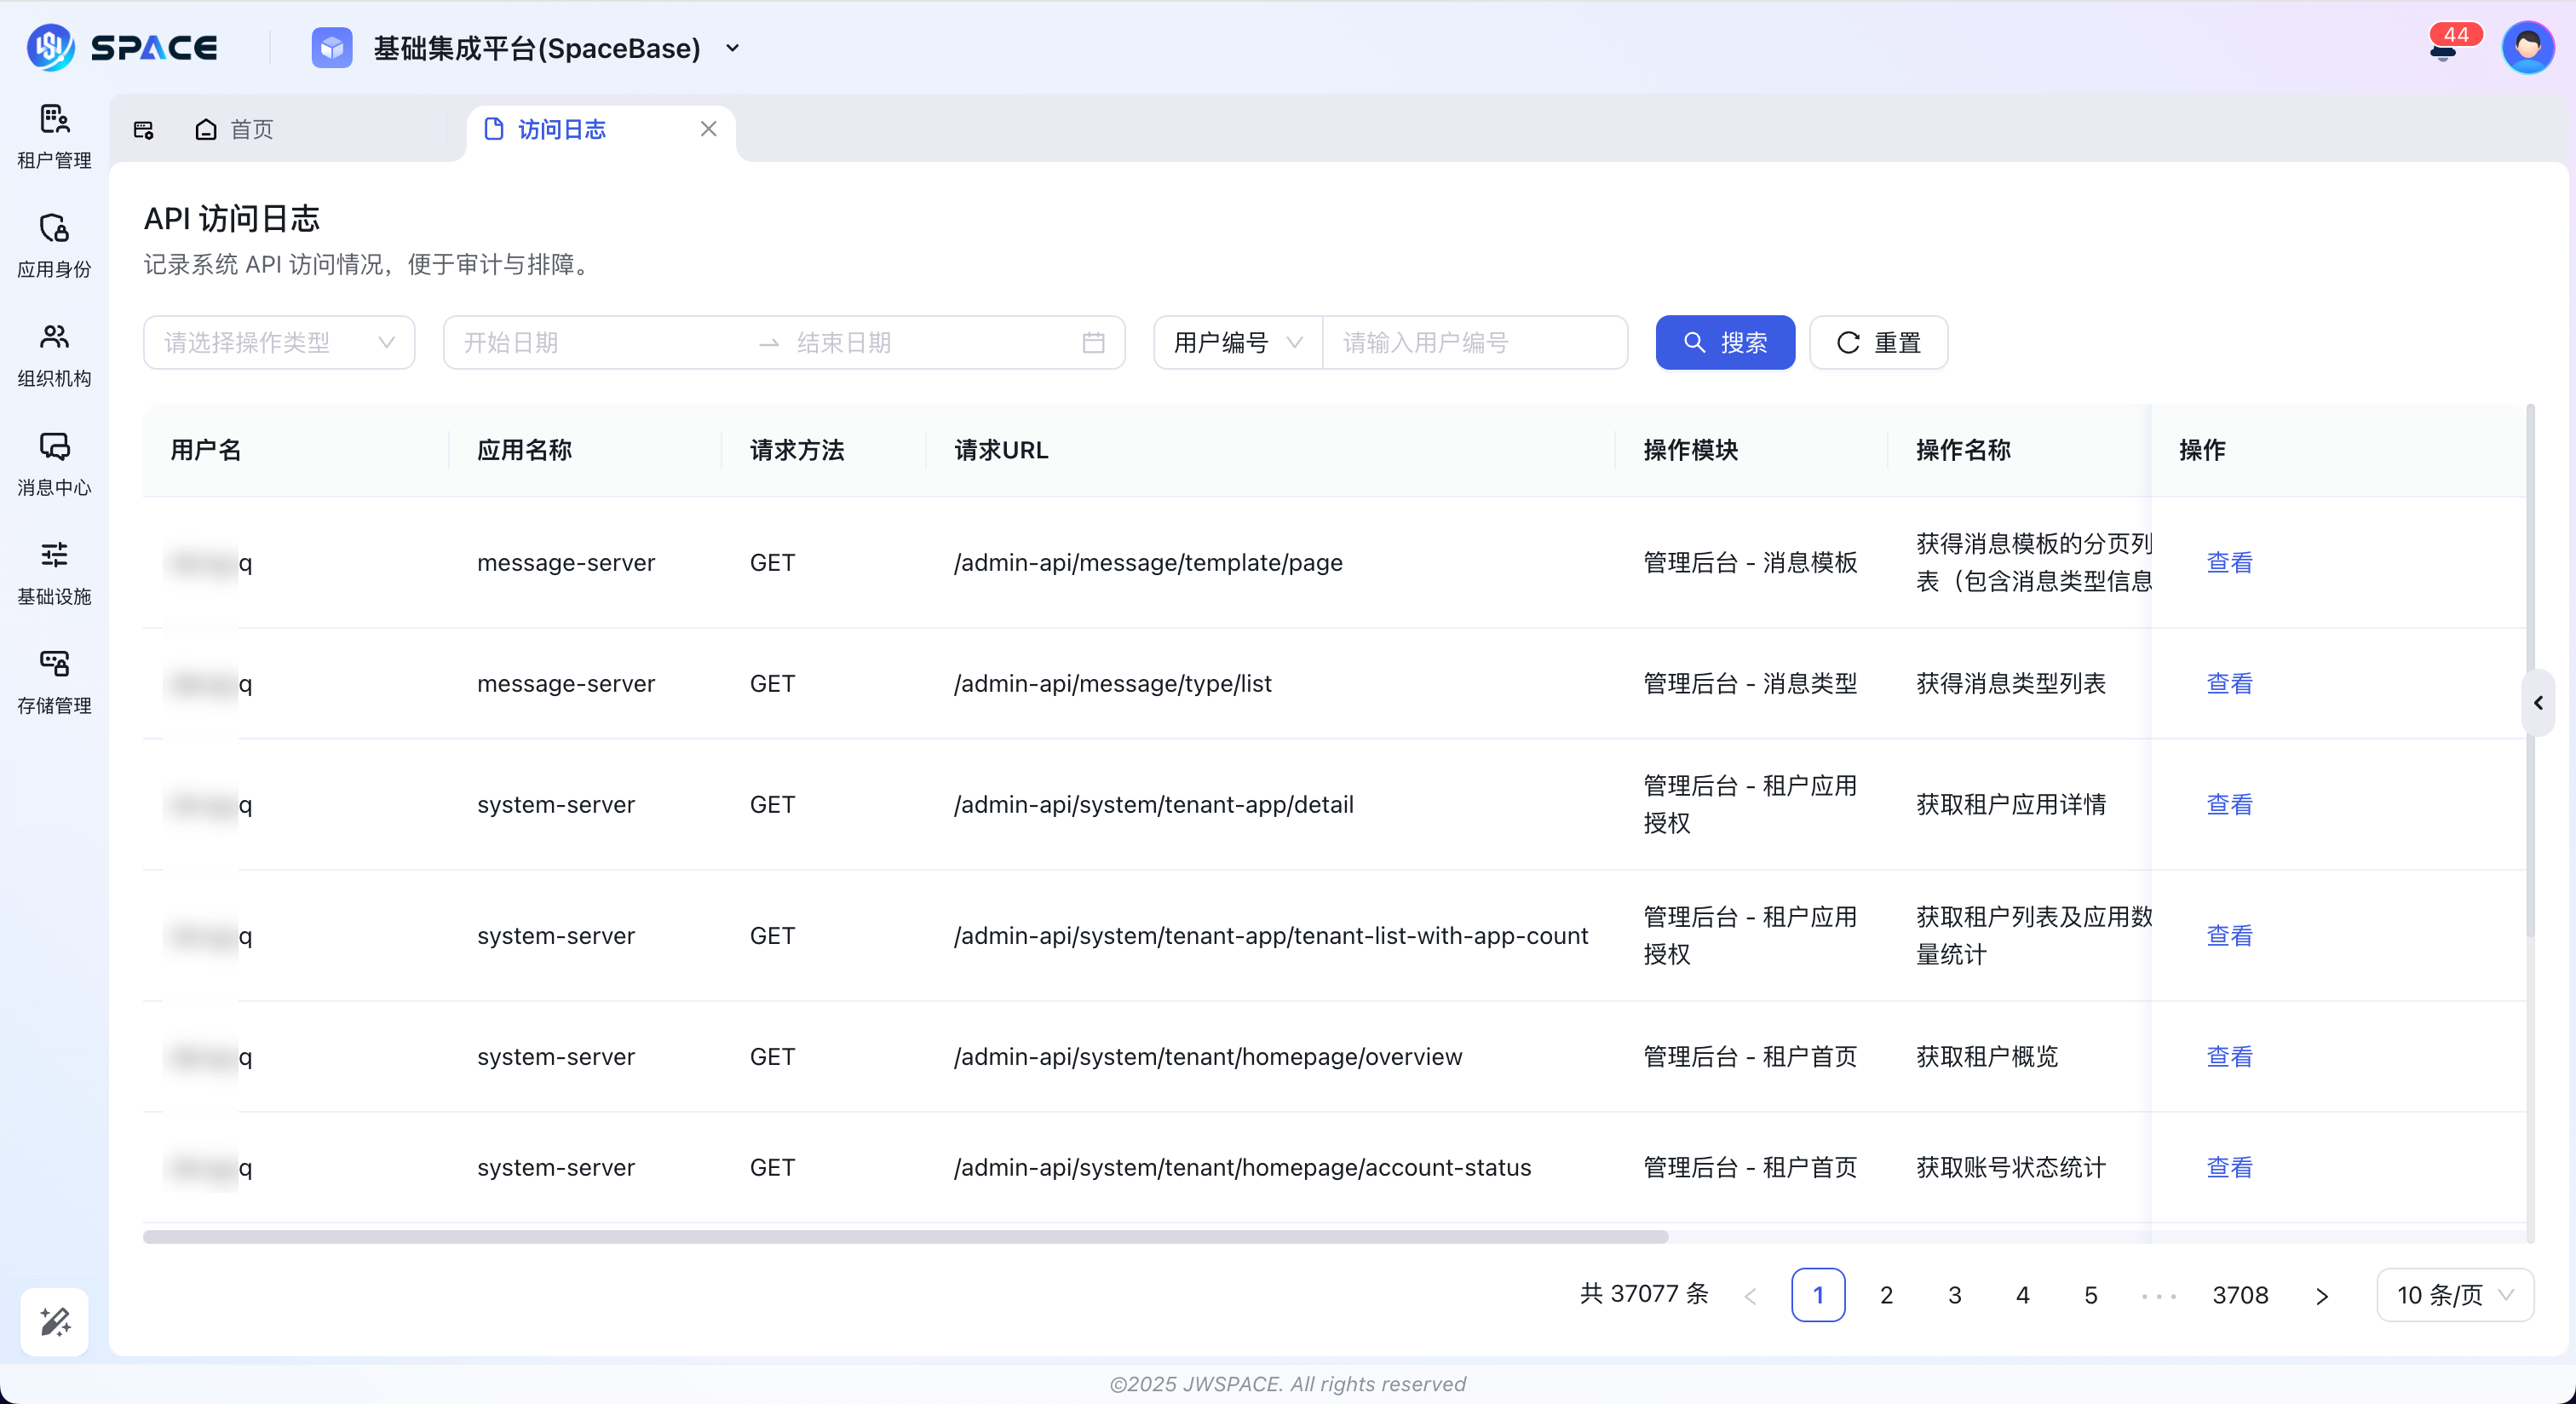Click 重置 to reset filters
The width and height of the screenshot is (2576, 1404).
click(1877, 342)
